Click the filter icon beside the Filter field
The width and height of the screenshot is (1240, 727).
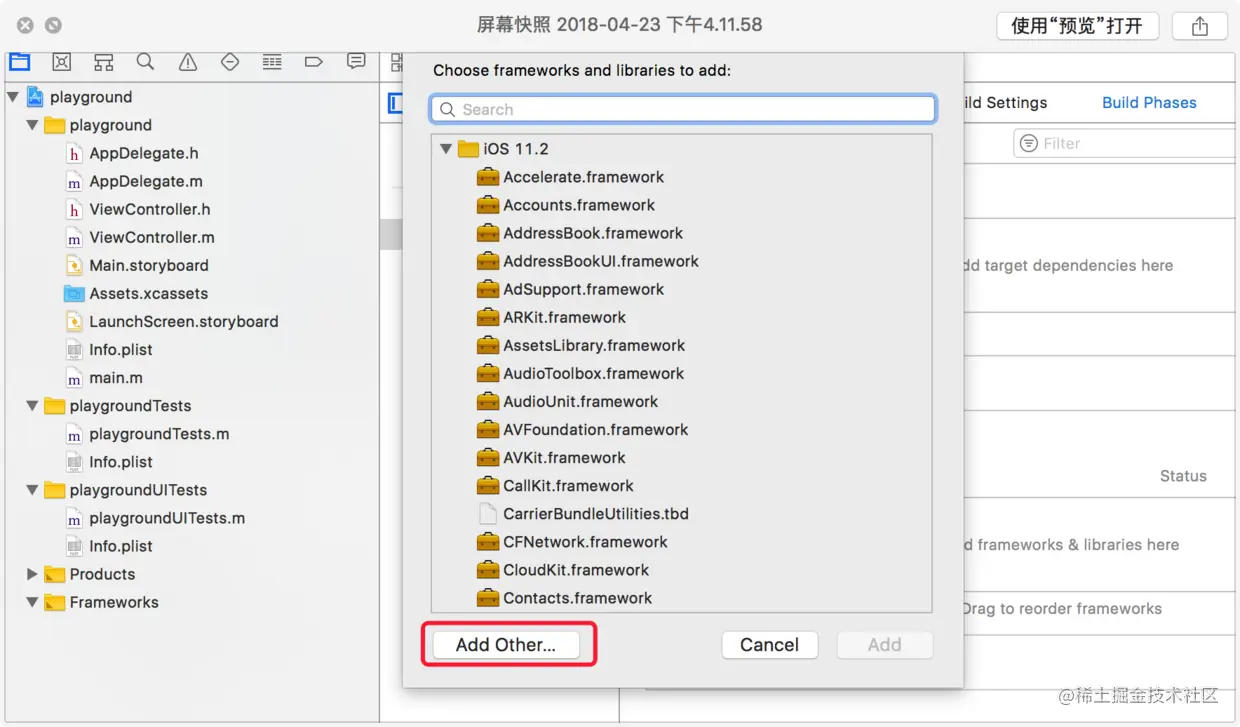click(x=1028, y=144)
